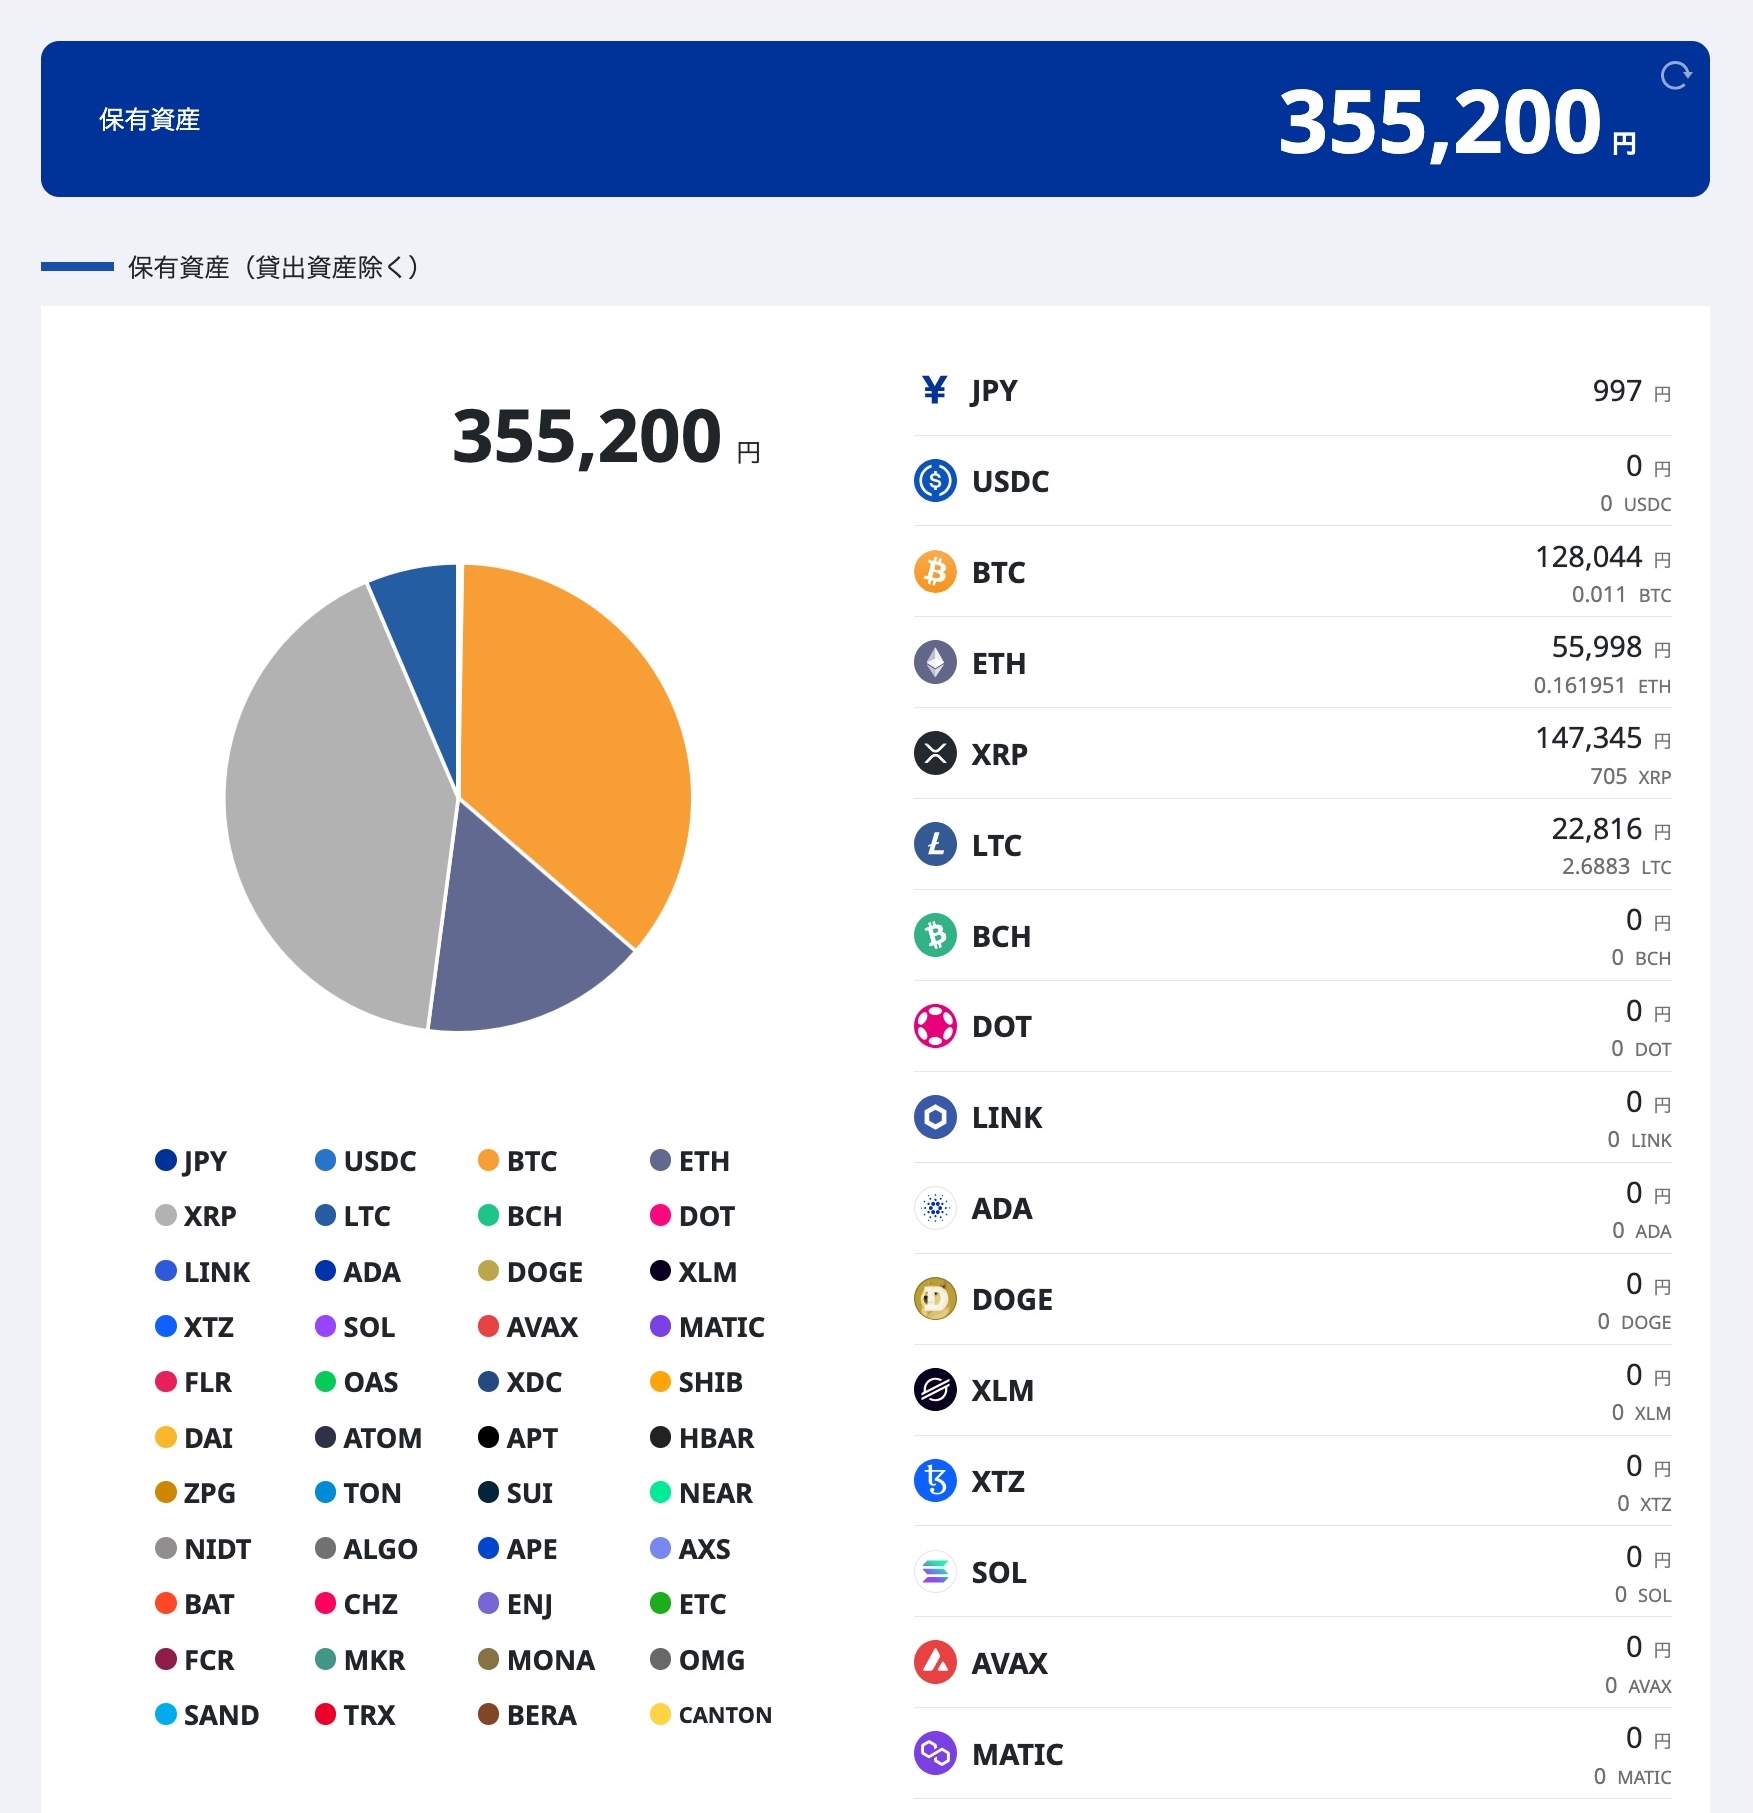Click the 保有資産 label in blue header
This screenshot has height=1813, width=1753.
click(x=149, y=120)
